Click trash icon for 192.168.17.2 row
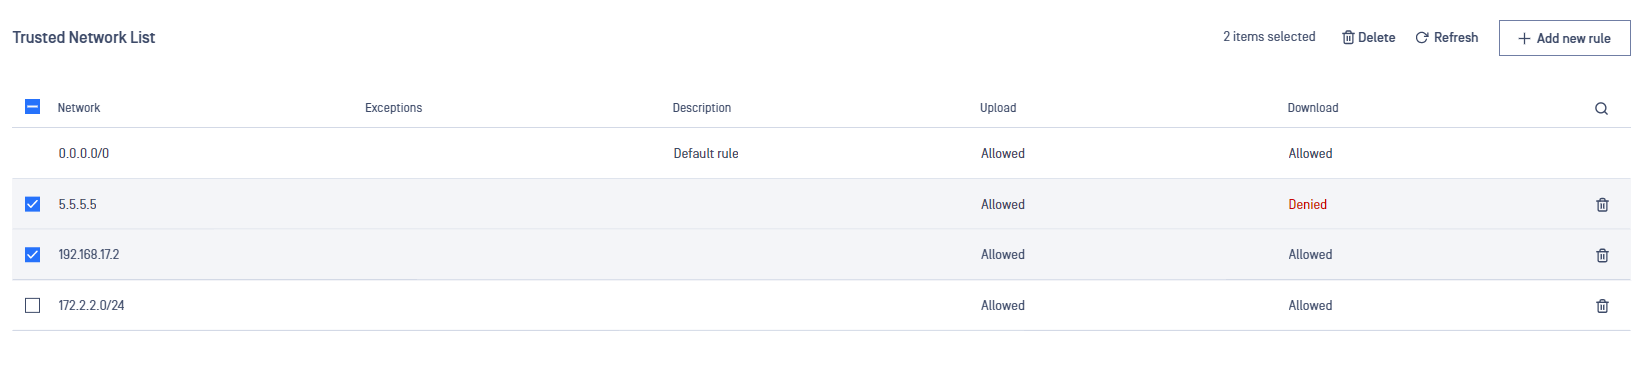 pos(1602,255)
